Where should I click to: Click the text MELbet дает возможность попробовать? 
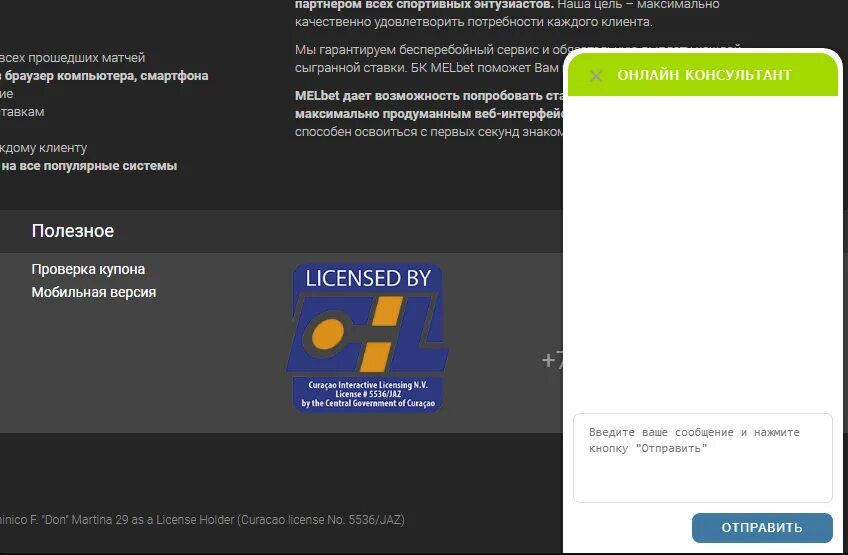419,96
